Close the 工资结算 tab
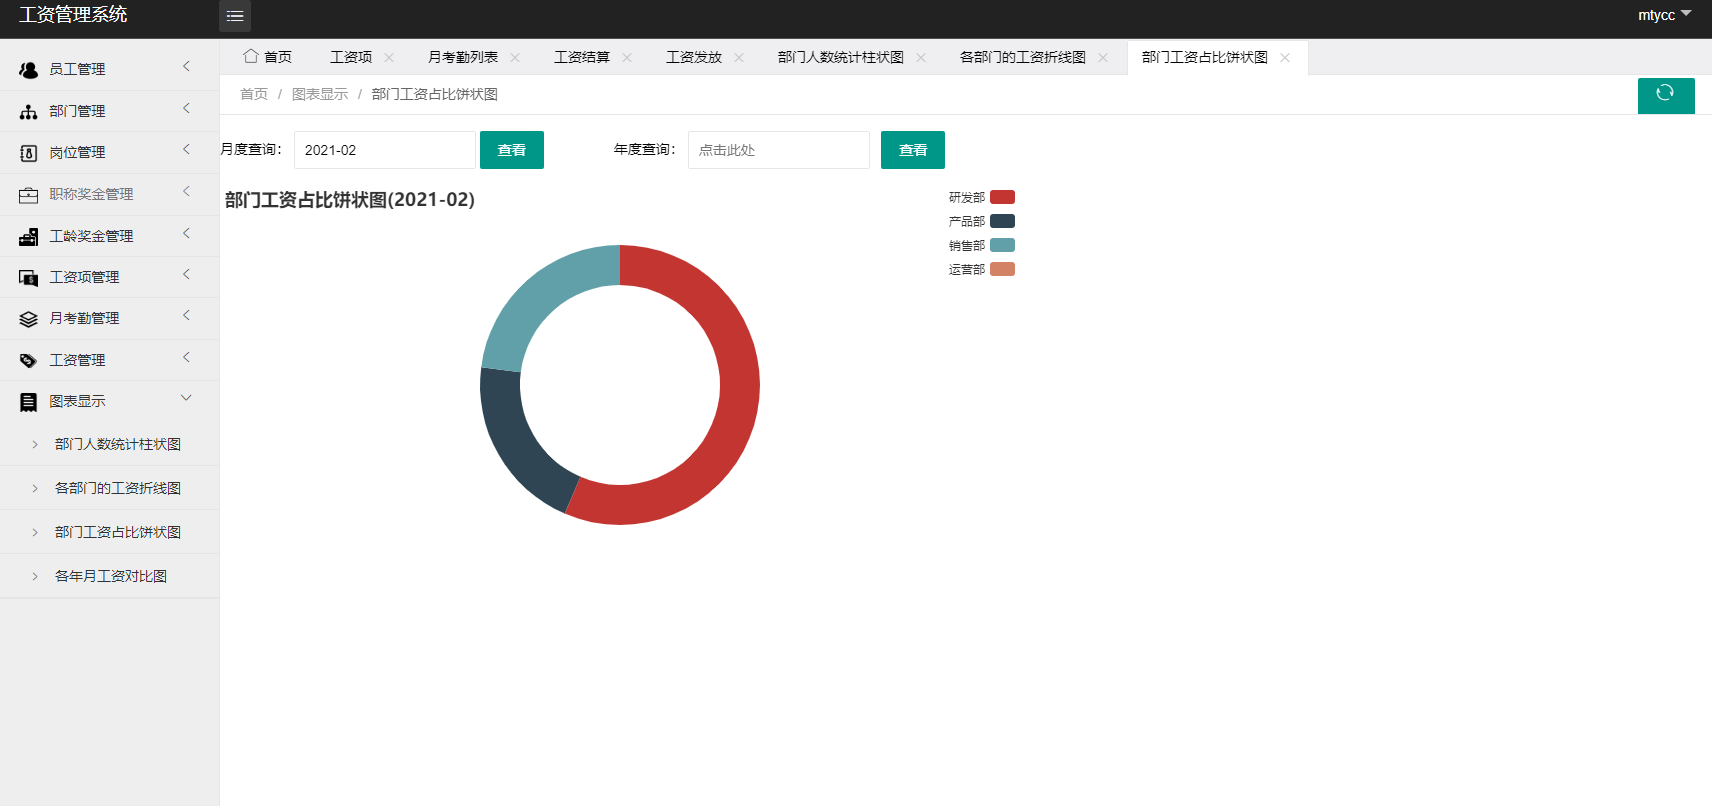Screen dimensions: 1712x806 (x=627, y=57)
